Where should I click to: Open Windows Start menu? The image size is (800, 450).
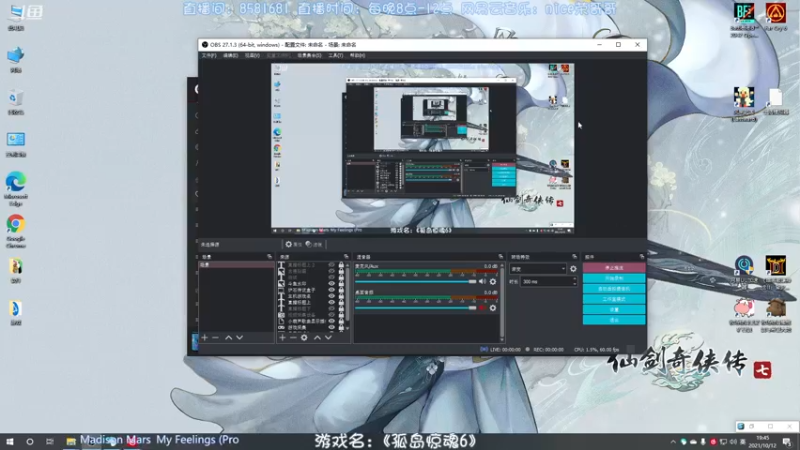(10, 441)
